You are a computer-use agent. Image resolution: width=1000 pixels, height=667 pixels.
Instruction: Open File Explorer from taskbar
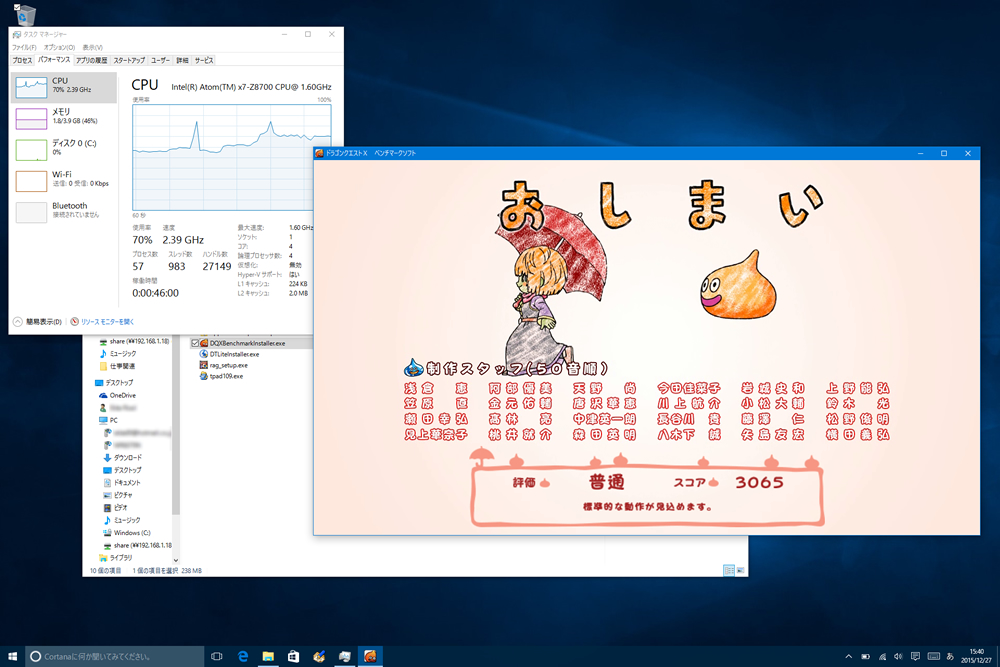tap(268, 656)
